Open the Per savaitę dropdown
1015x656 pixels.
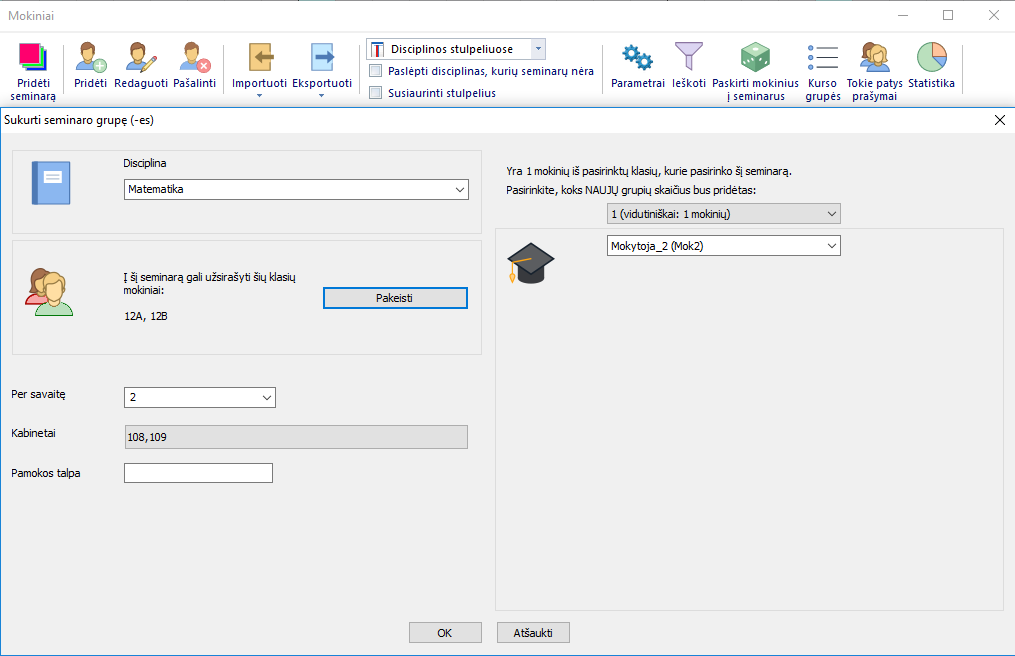[x=267, y=398]
